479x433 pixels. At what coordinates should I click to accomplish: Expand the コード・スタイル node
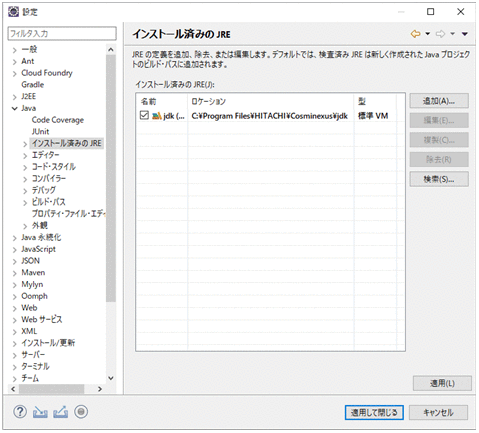(25, 167)
